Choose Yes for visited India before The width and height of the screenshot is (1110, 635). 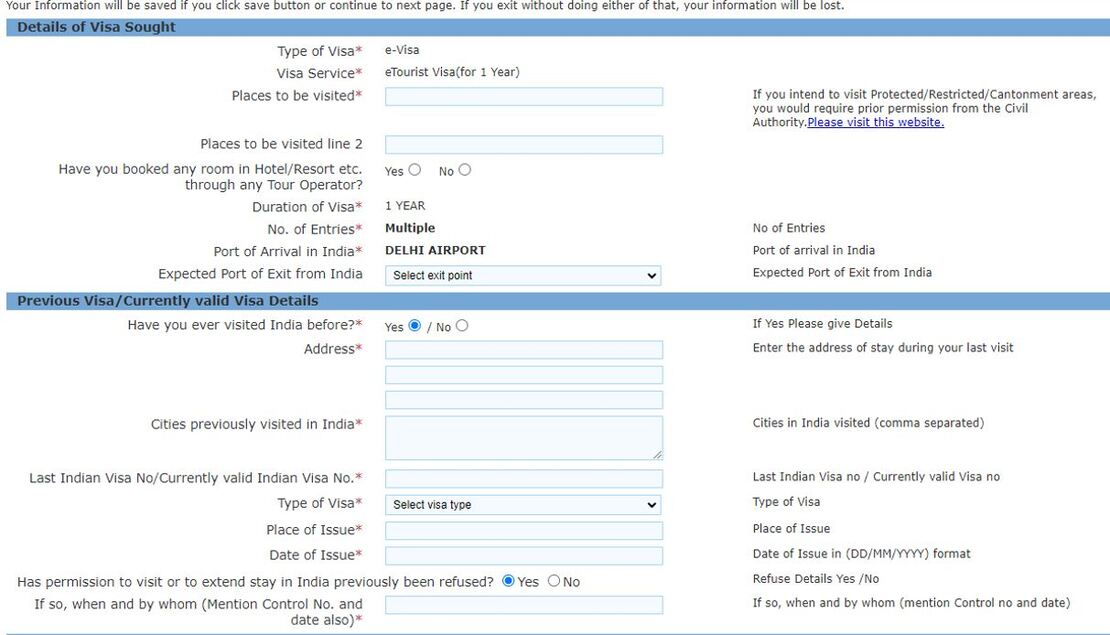[x=415, y=326]
